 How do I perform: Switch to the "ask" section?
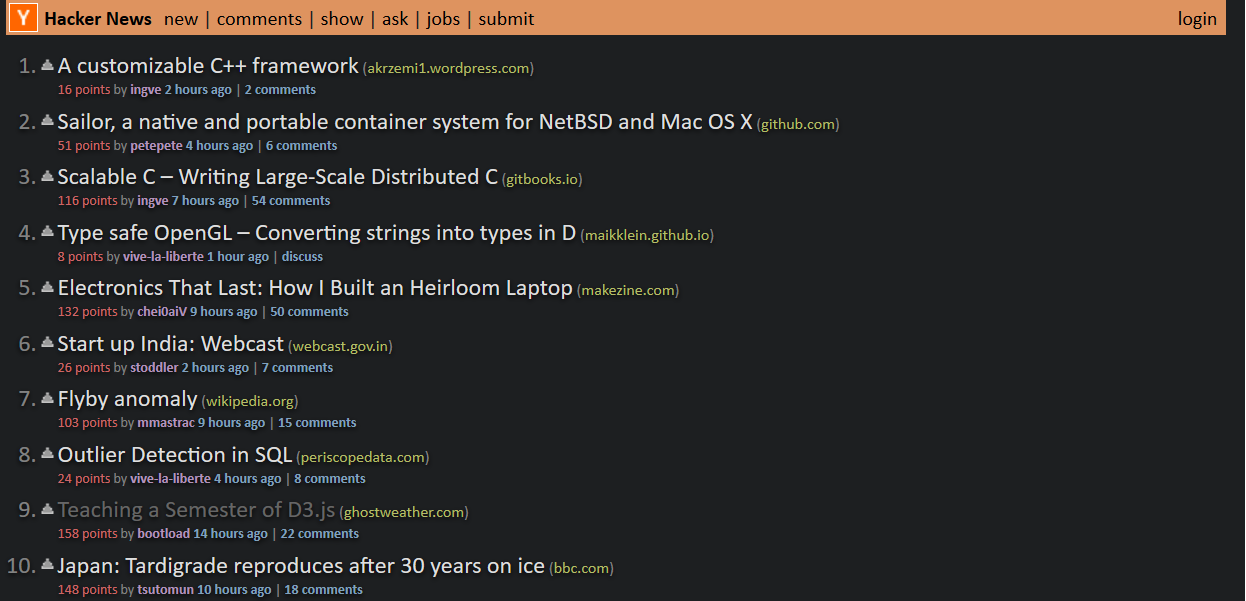coord(394,18)
